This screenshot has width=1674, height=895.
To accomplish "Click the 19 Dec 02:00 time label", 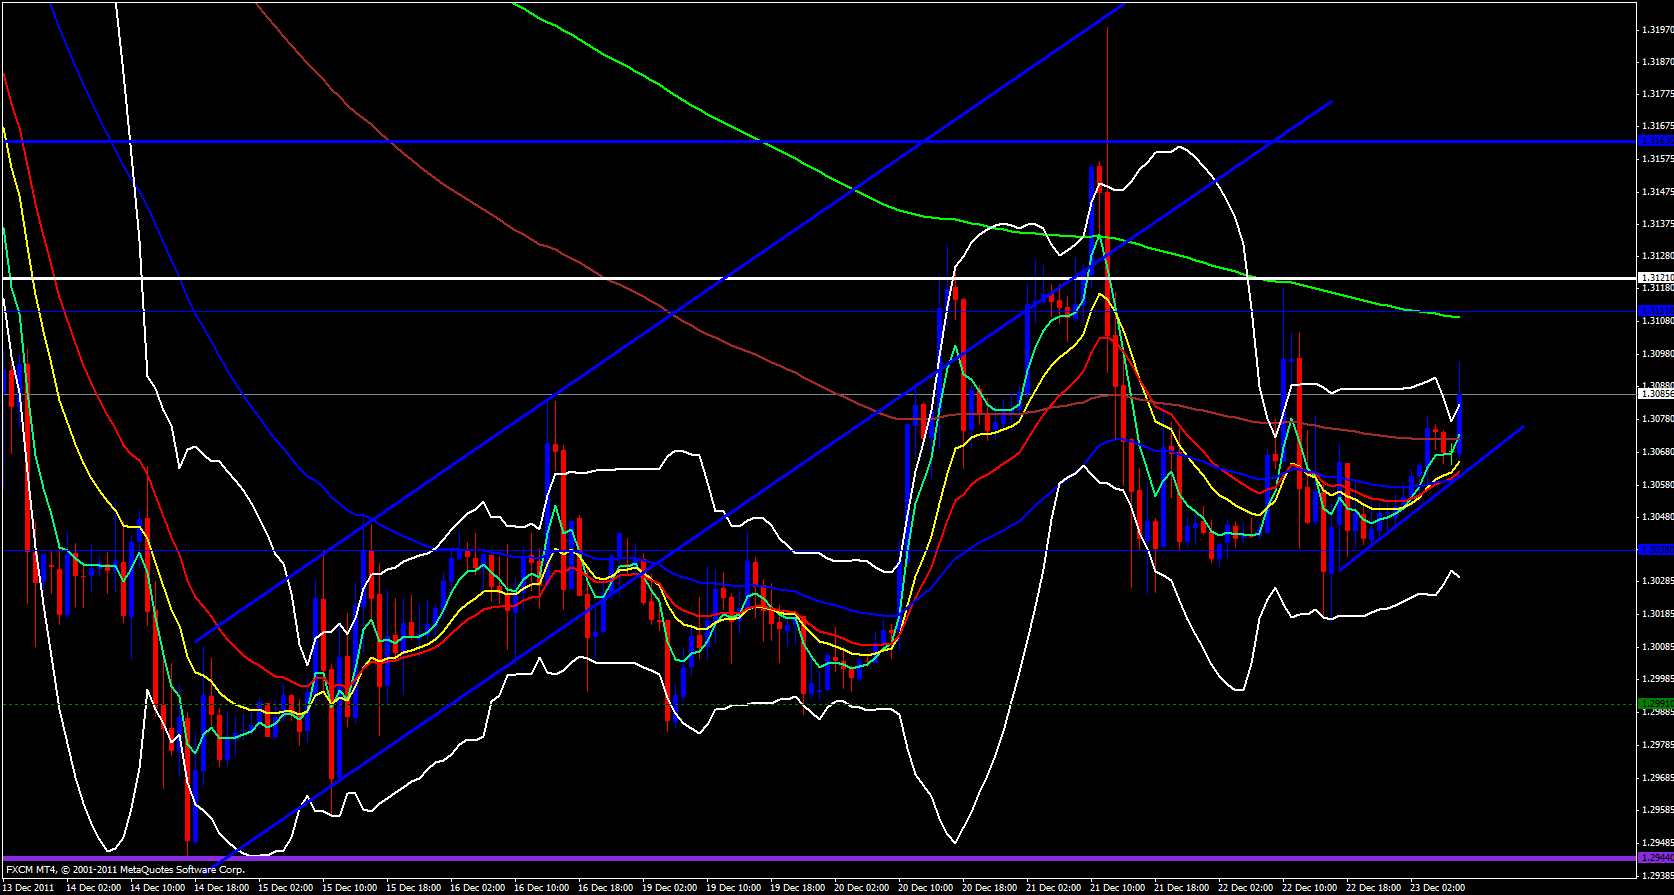I will (x=669, y=887).
